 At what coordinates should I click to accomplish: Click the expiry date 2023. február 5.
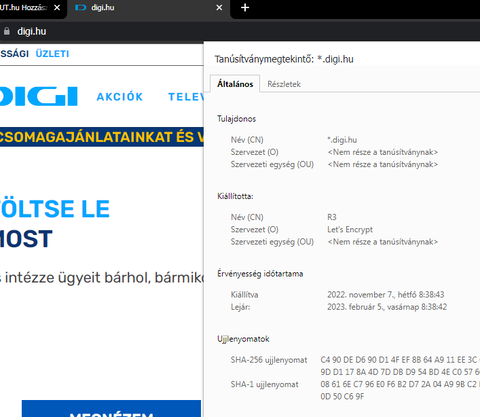tap(387, 307)
